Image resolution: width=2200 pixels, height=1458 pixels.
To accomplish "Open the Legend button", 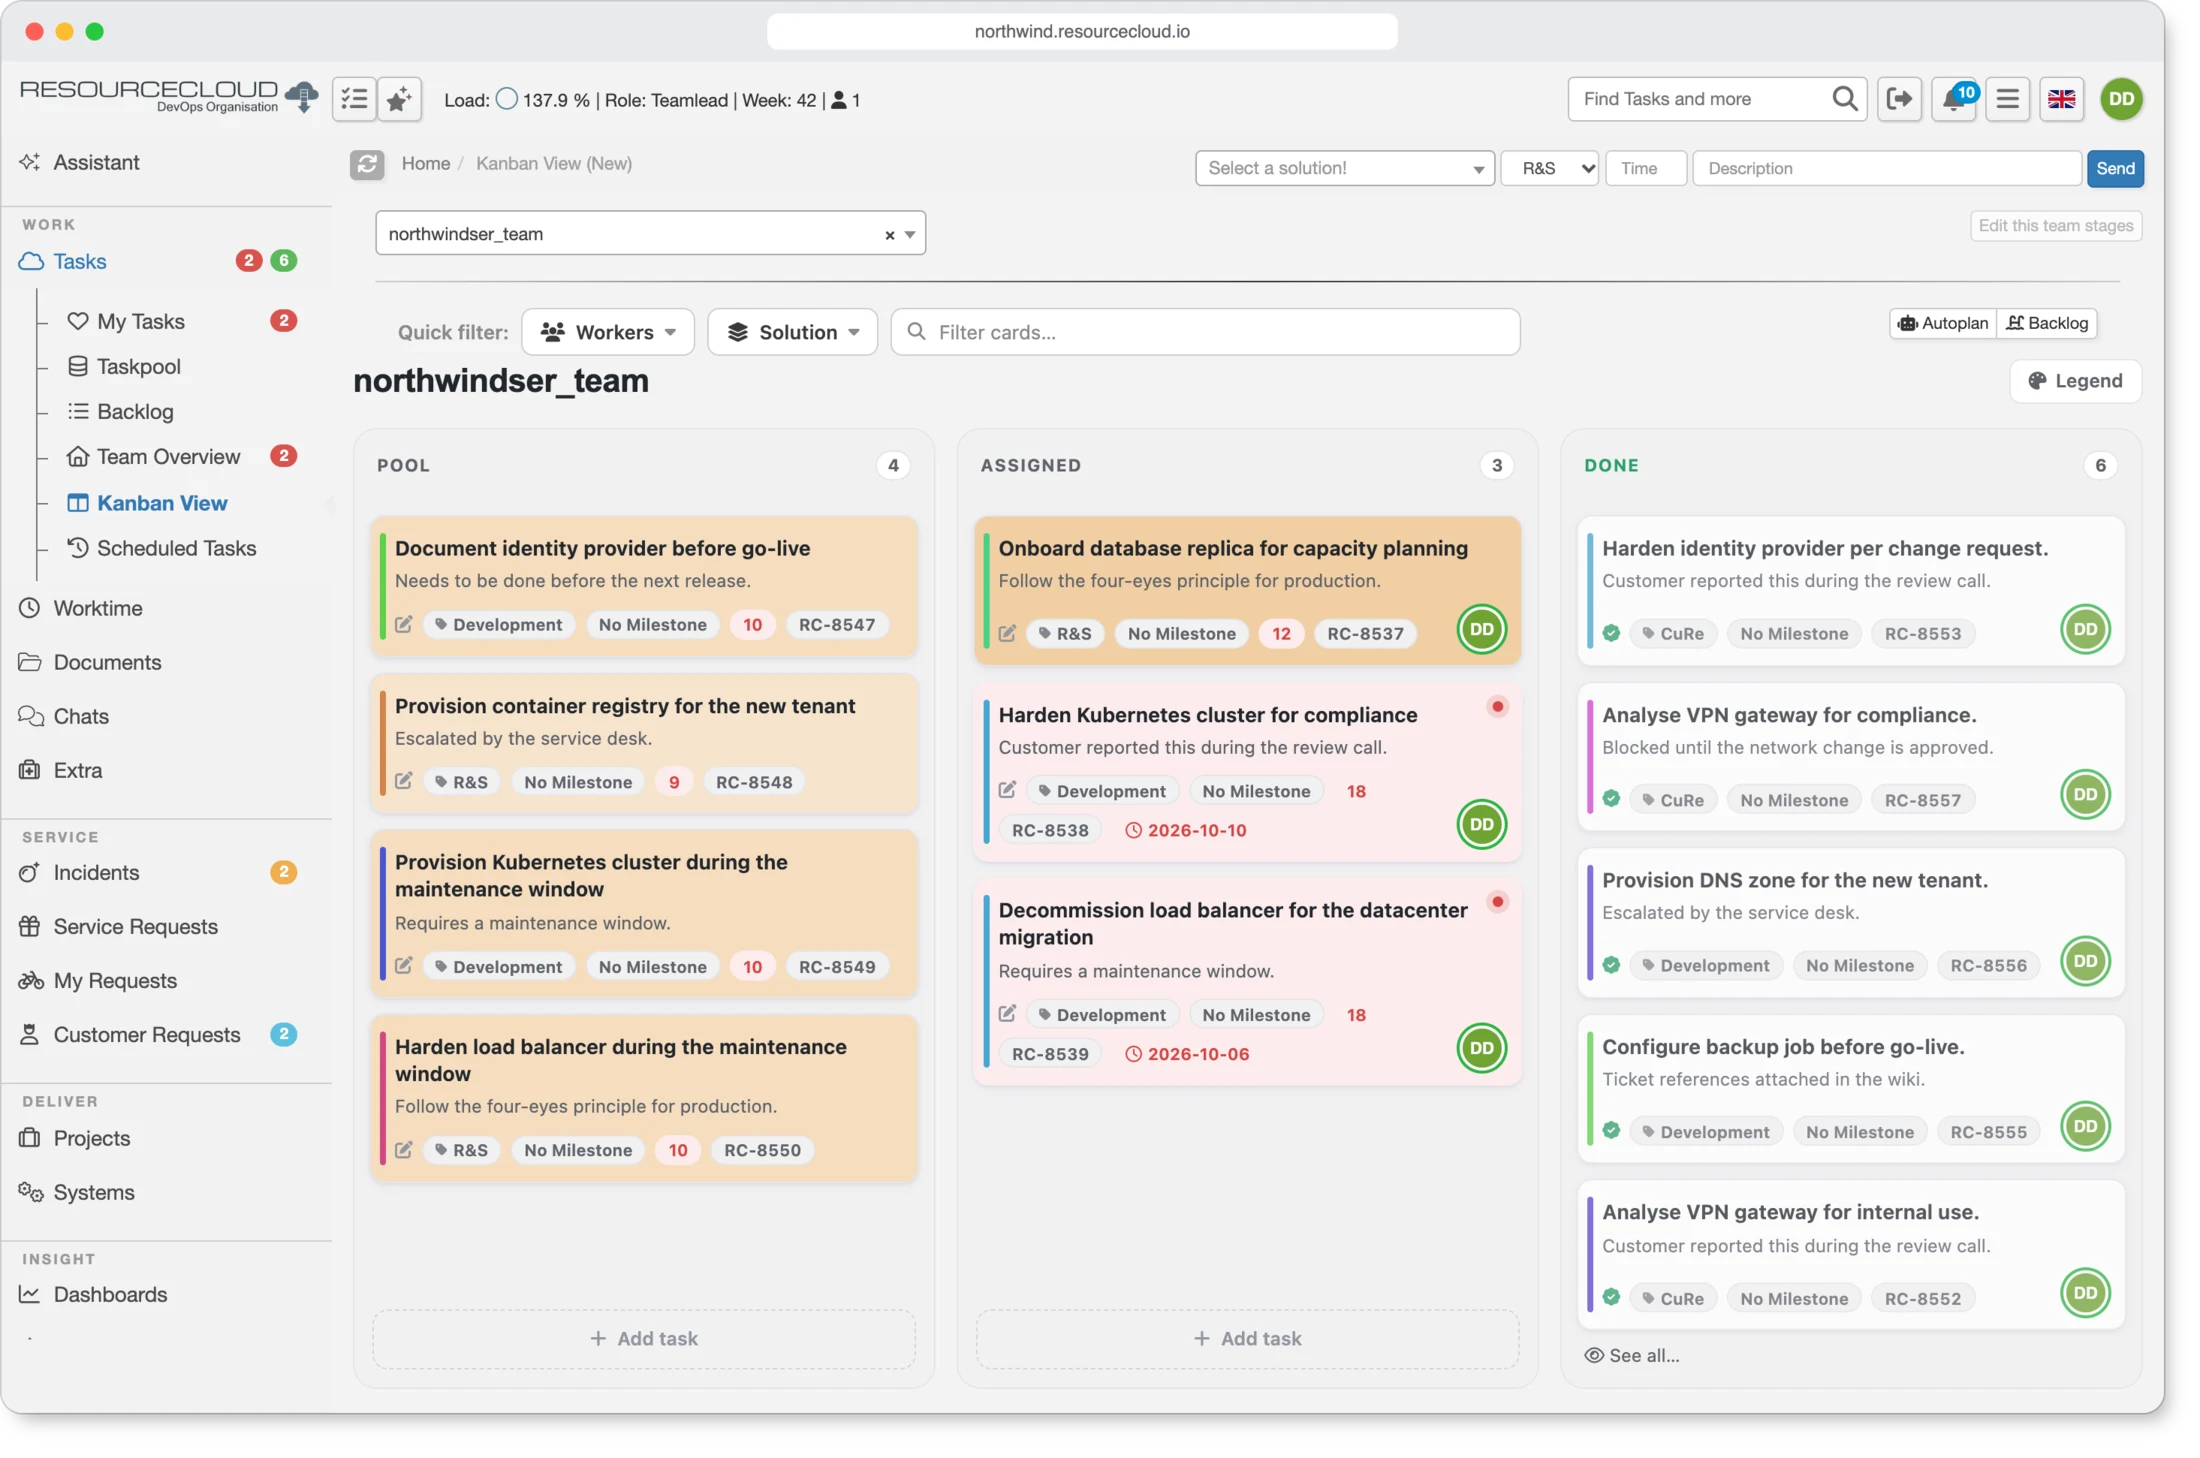I will tap(2075, 381).
